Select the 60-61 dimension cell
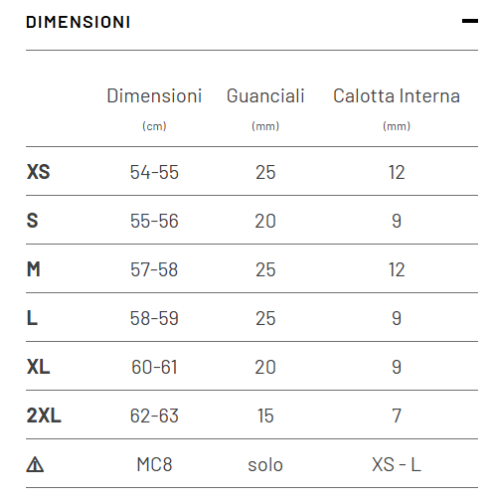This screenshot has width=500, height=500. click(154, 367)
